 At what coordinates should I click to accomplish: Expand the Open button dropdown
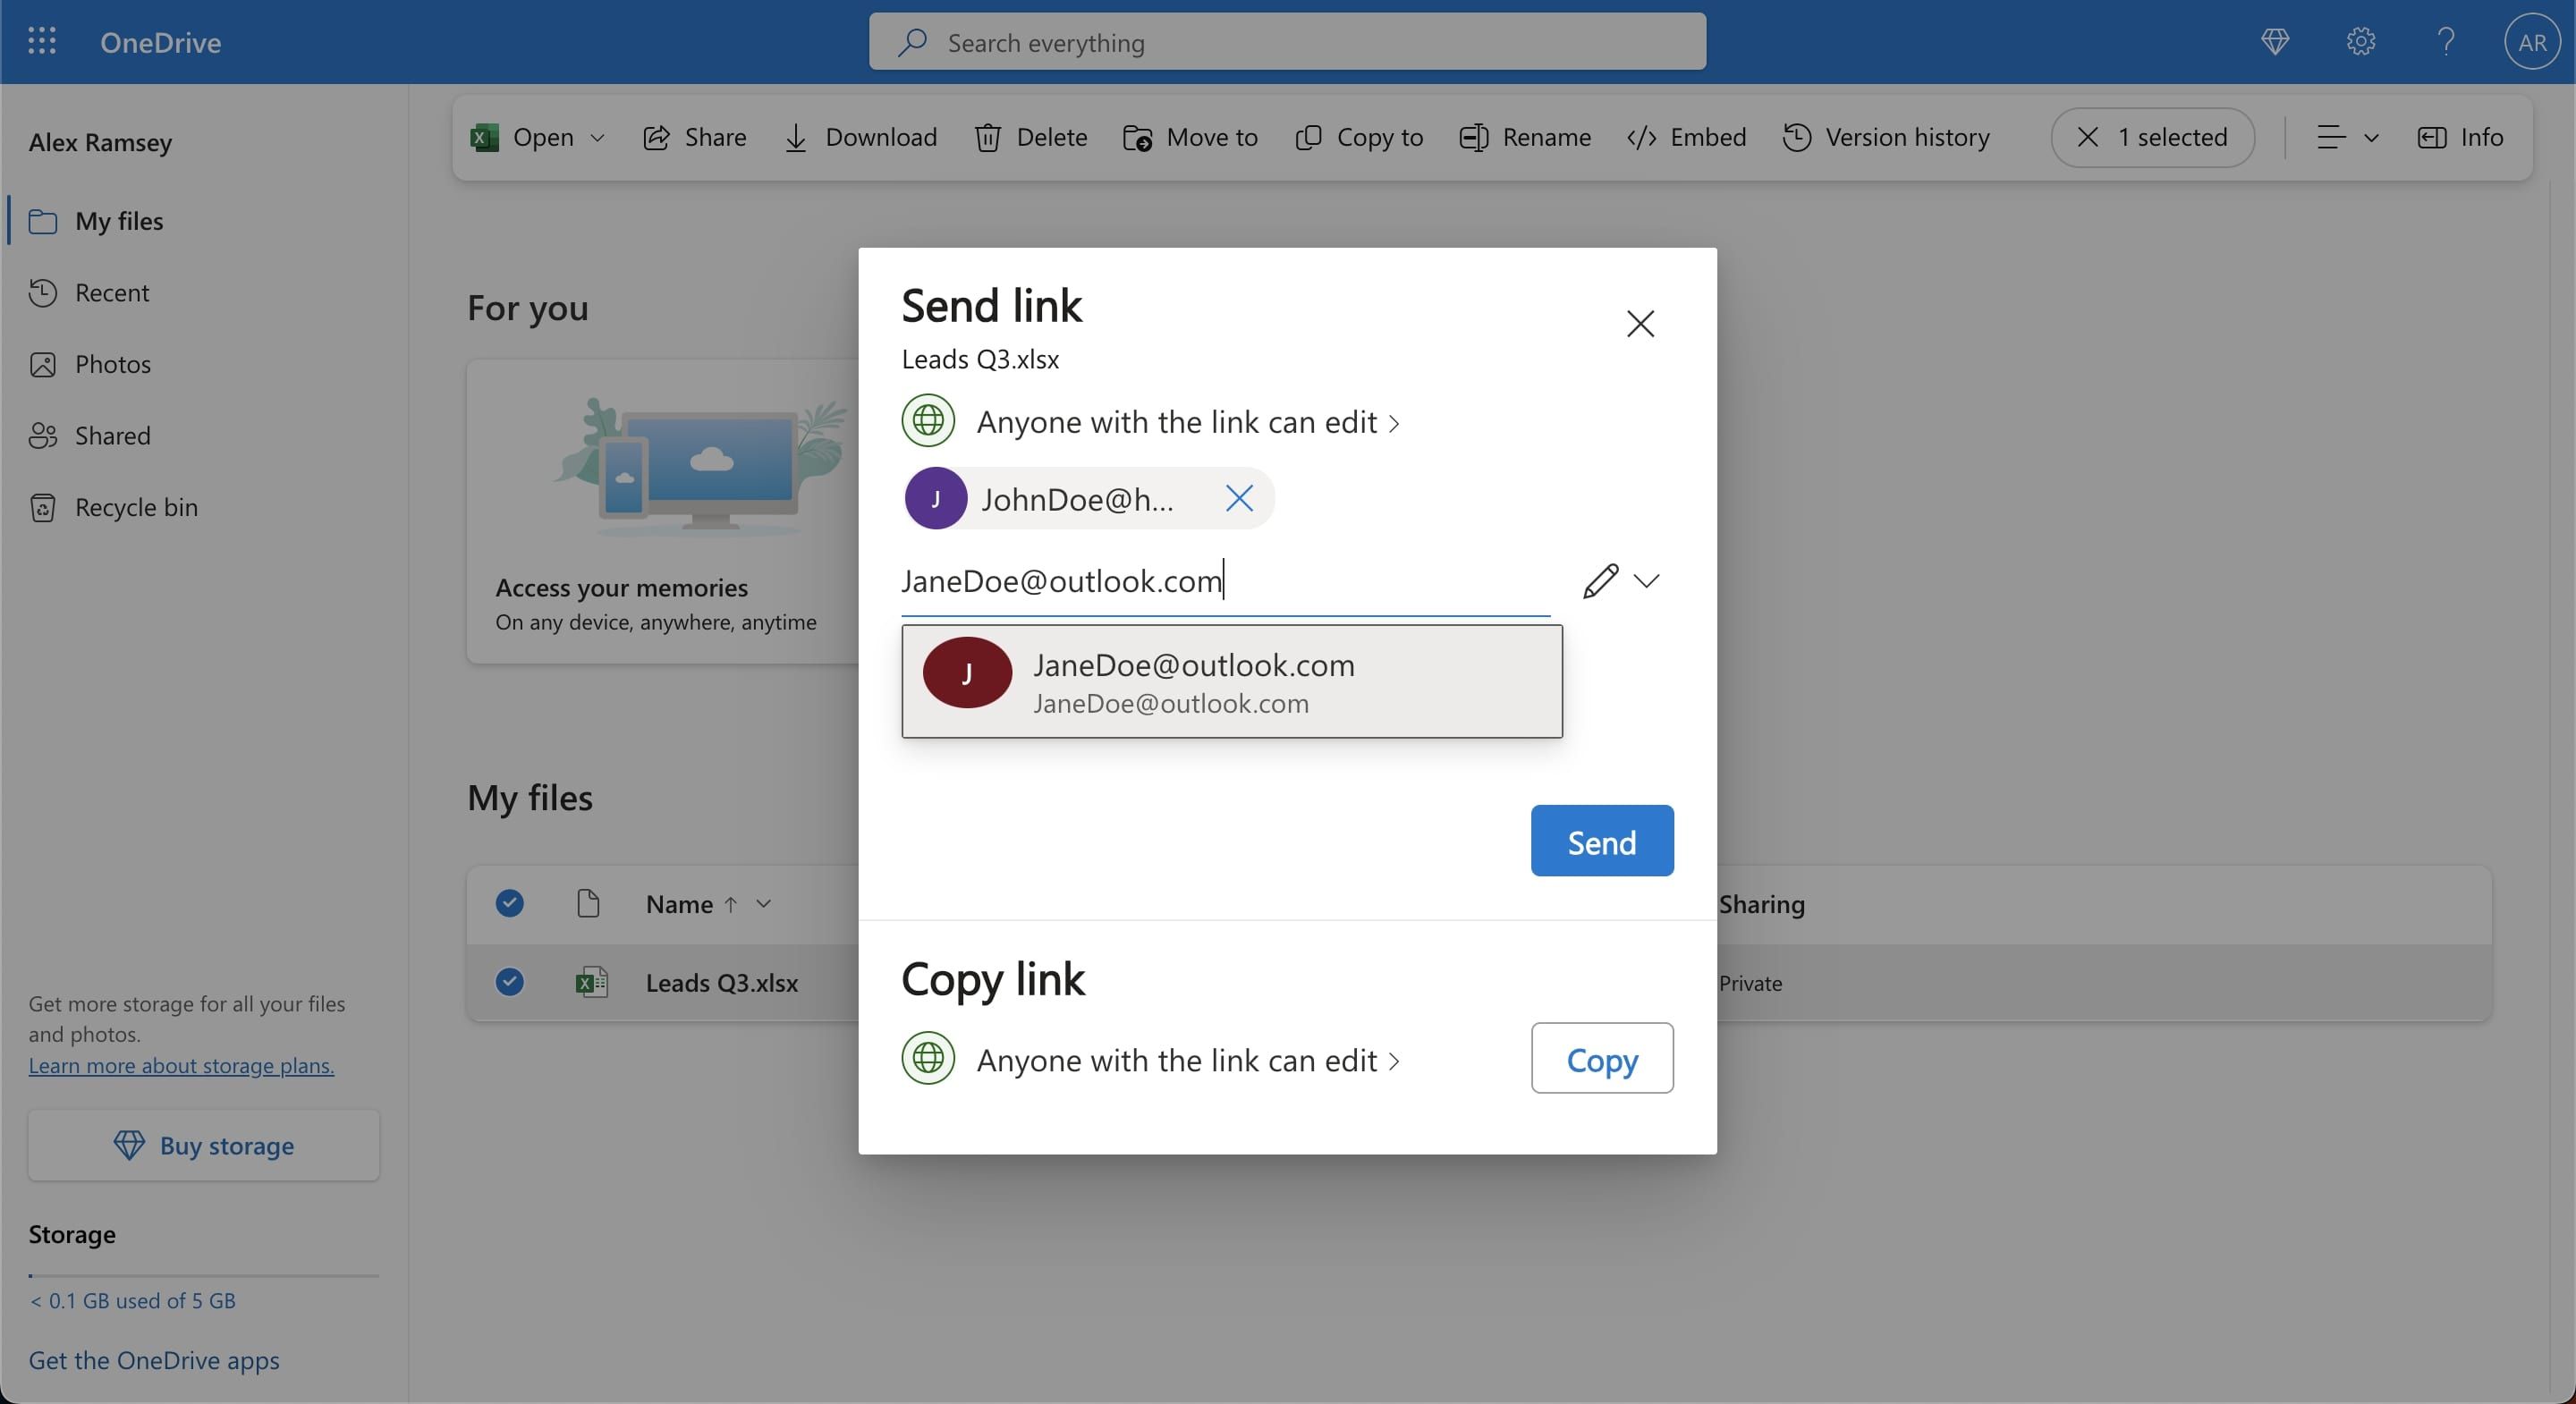(597, 138)
